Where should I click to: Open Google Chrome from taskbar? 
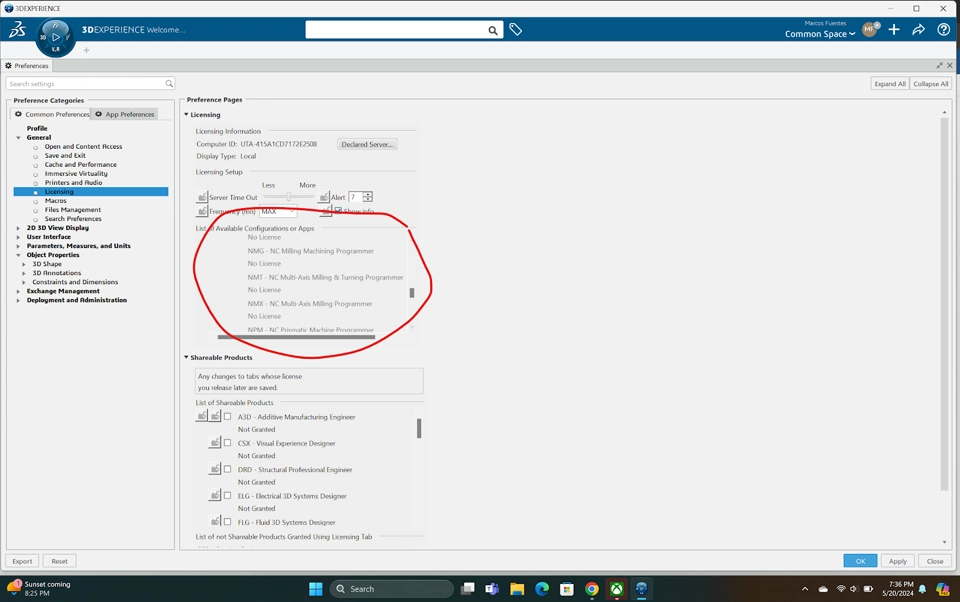591,589
